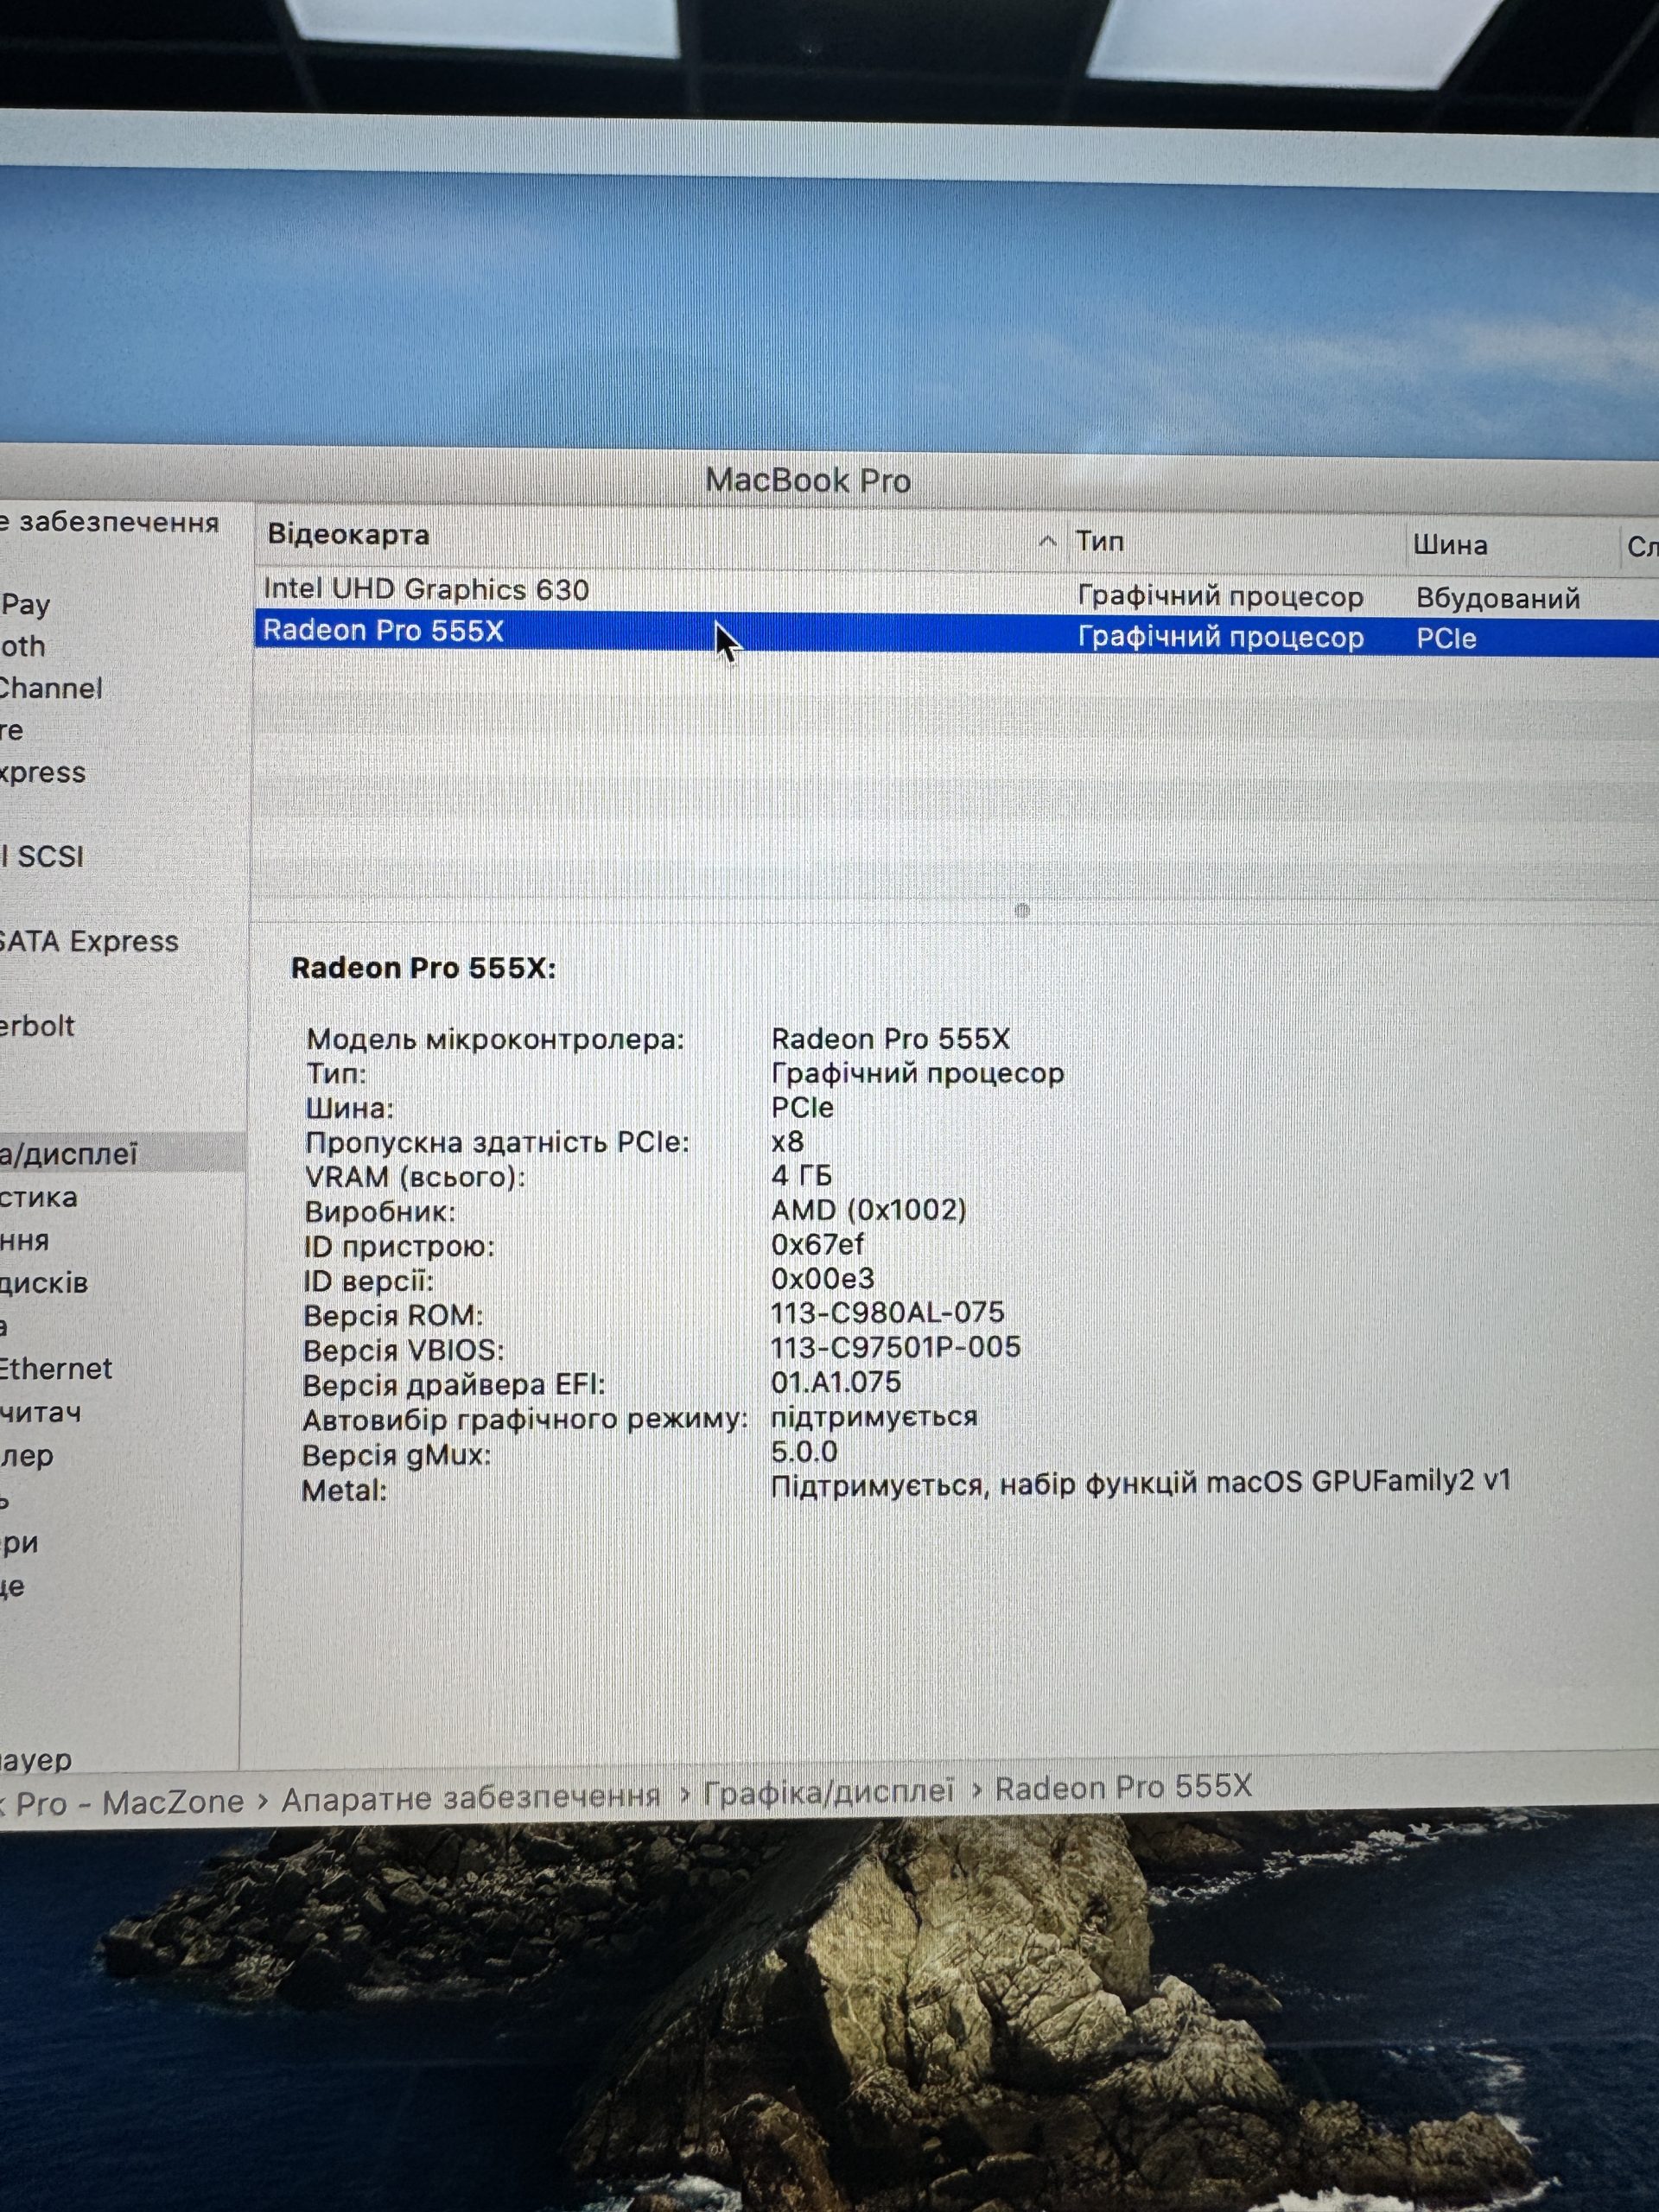Viewport: 1659px width, 2212px height.
Task: Click the Metal value mentioning GPUFamily2 v1
Action: click(1140, 1482)
